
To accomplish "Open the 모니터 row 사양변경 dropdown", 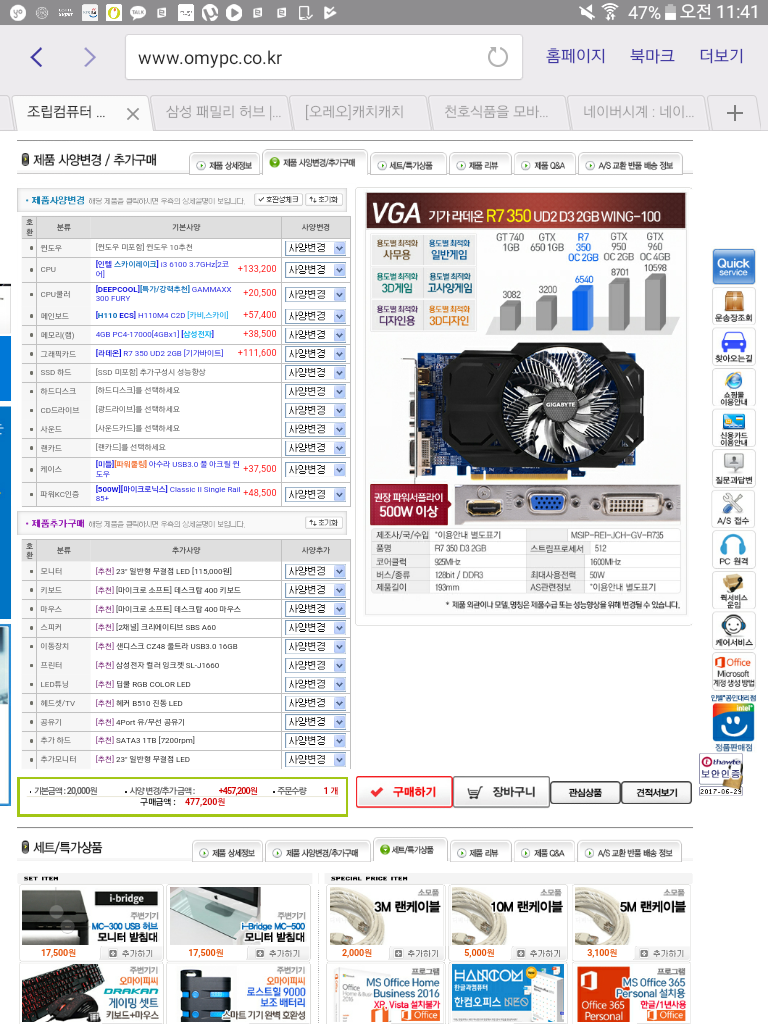I will (x=315, y=571).
